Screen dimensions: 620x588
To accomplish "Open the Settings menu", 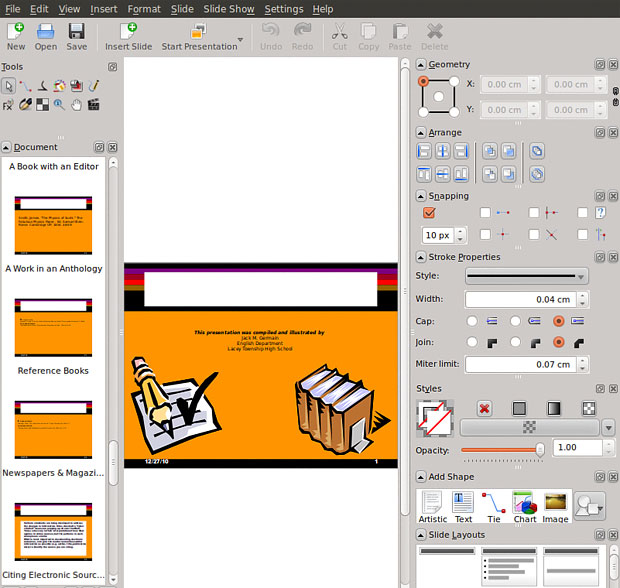I will click(284, 9).
